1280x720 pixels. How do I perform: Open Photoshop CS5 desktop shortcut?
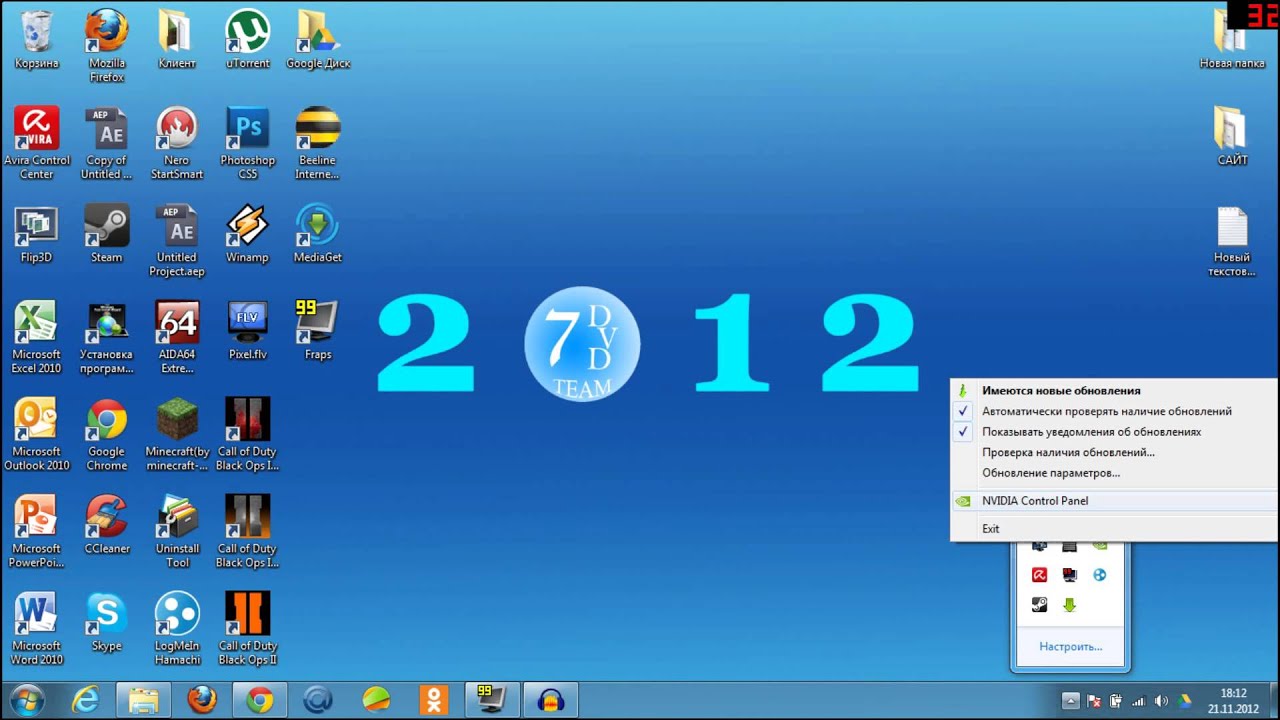point(247,143)
